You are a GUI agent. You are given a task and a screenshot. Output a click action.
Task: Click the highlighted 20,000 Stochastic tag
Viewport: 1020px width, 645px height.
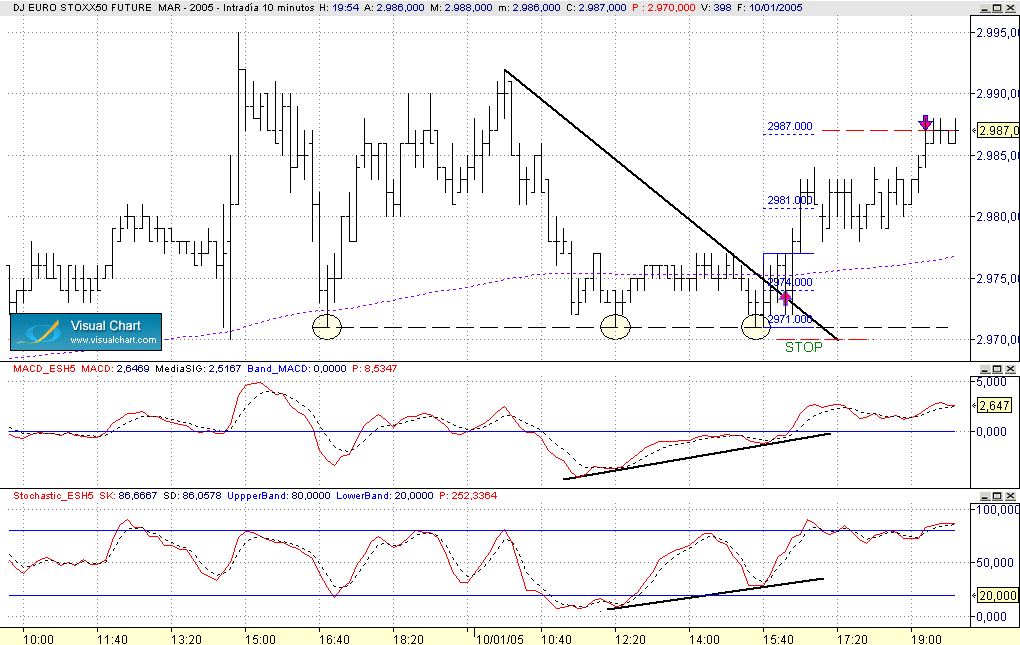click(x=997, y=596)
